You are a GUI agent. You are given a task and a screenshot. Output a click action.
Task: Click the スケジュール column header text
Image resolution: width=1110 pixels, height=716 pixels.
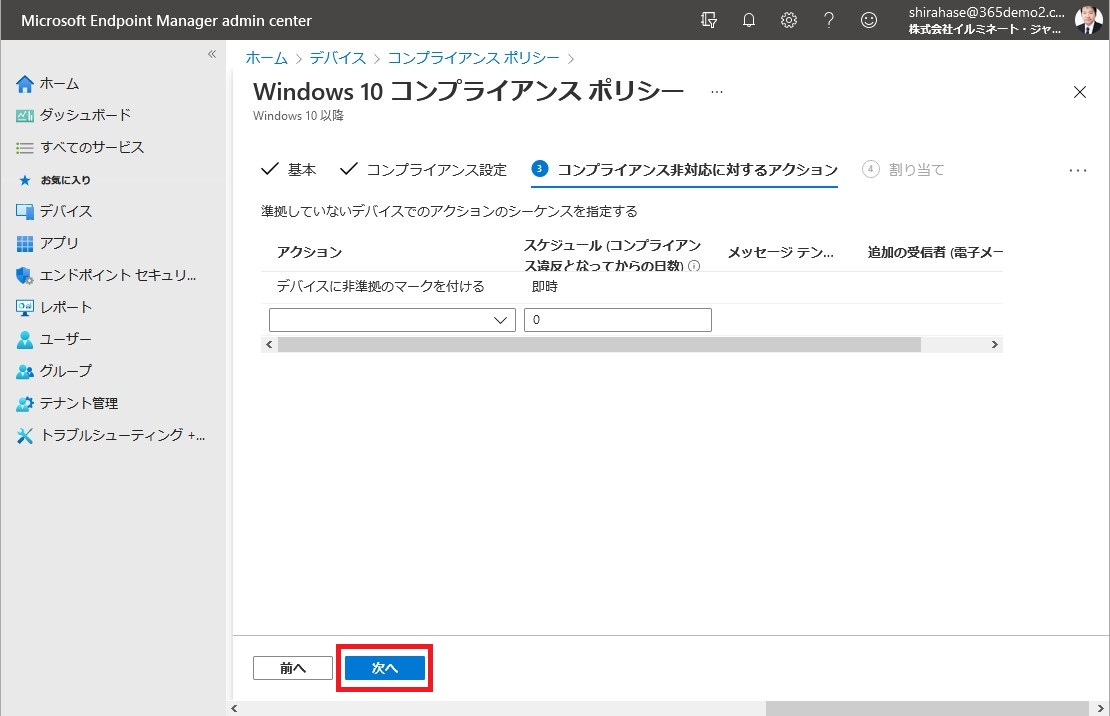pyautogui.click(x=612, y=255)
